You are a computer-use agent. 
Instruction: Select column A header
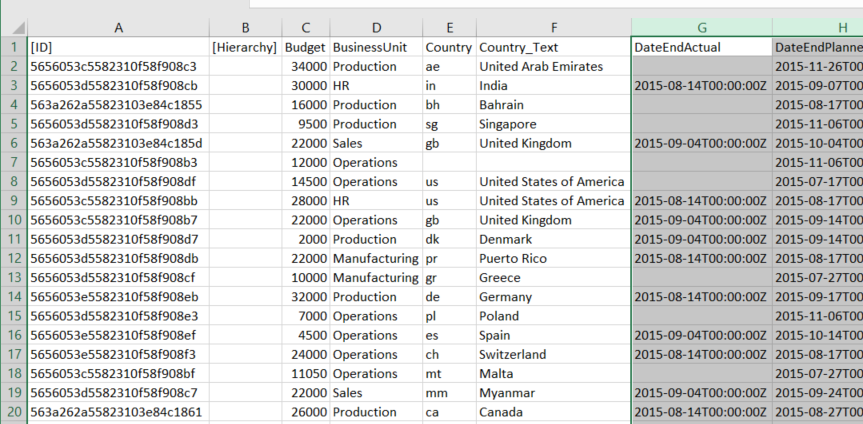pyautogui.click(x=118, y=27)
